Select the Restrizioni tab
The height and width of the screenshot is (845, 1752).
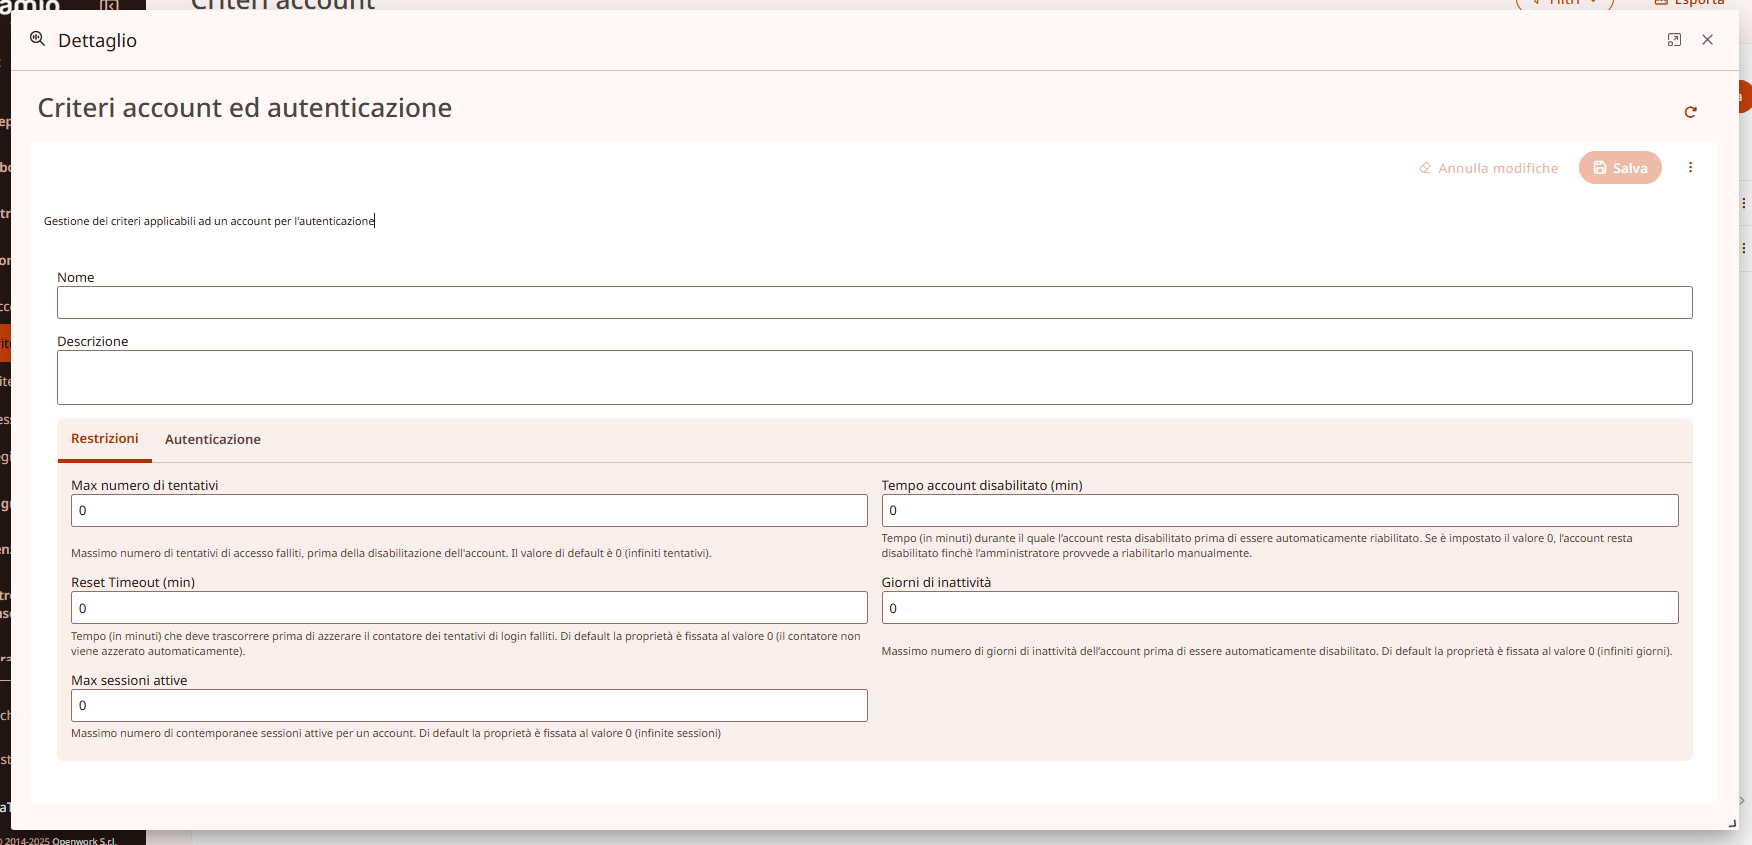[105, 439]
